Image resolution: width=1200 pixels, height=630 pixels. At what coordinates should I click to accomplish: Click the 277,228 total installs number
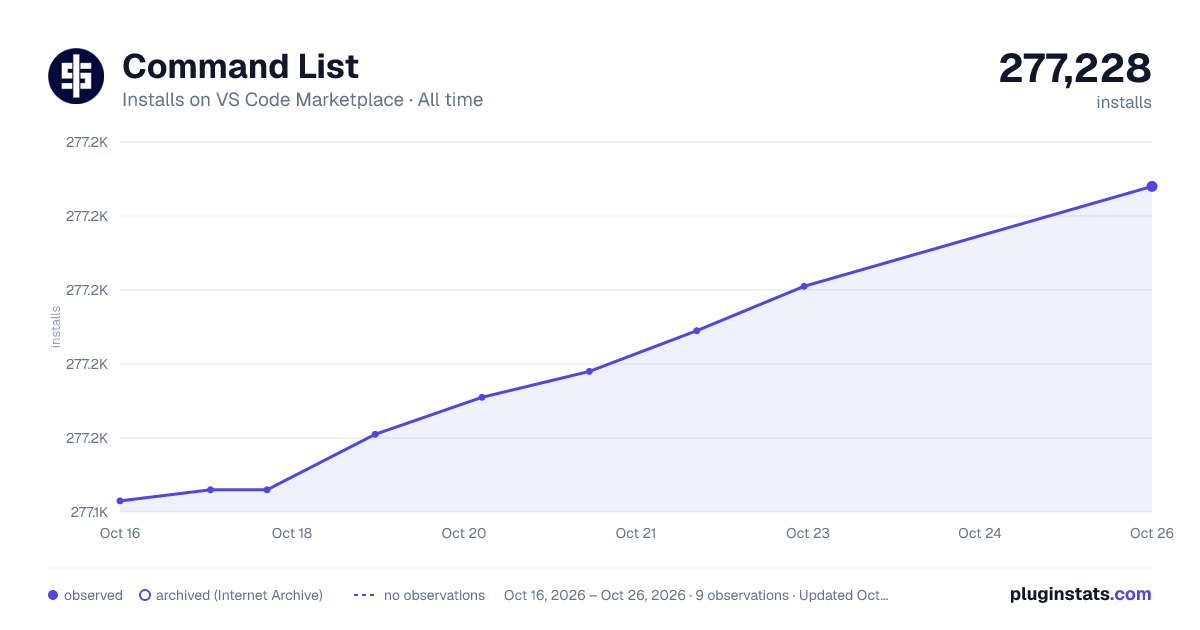click(1075, 68)
